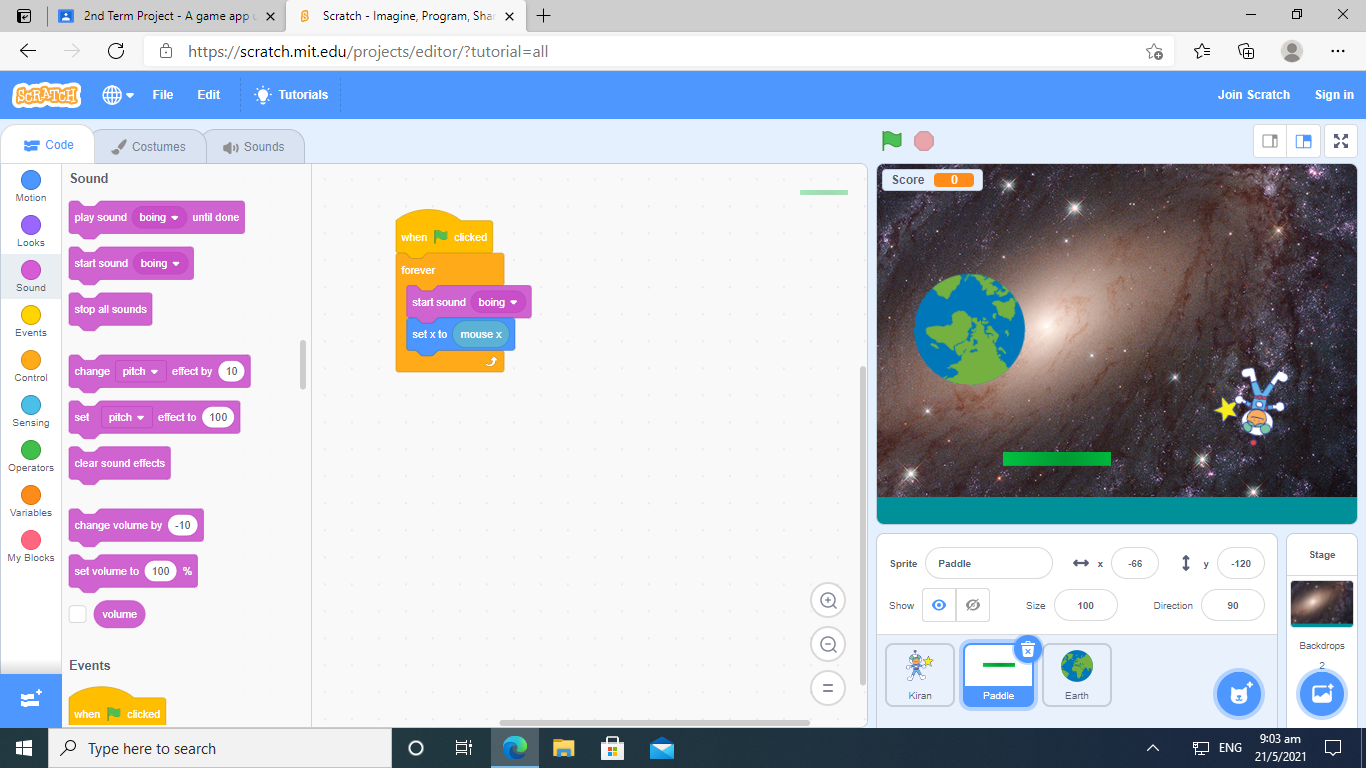The image size is (1366, 768).
Task: Zoom out on the code workspace
Action: (x=828, y=644)
